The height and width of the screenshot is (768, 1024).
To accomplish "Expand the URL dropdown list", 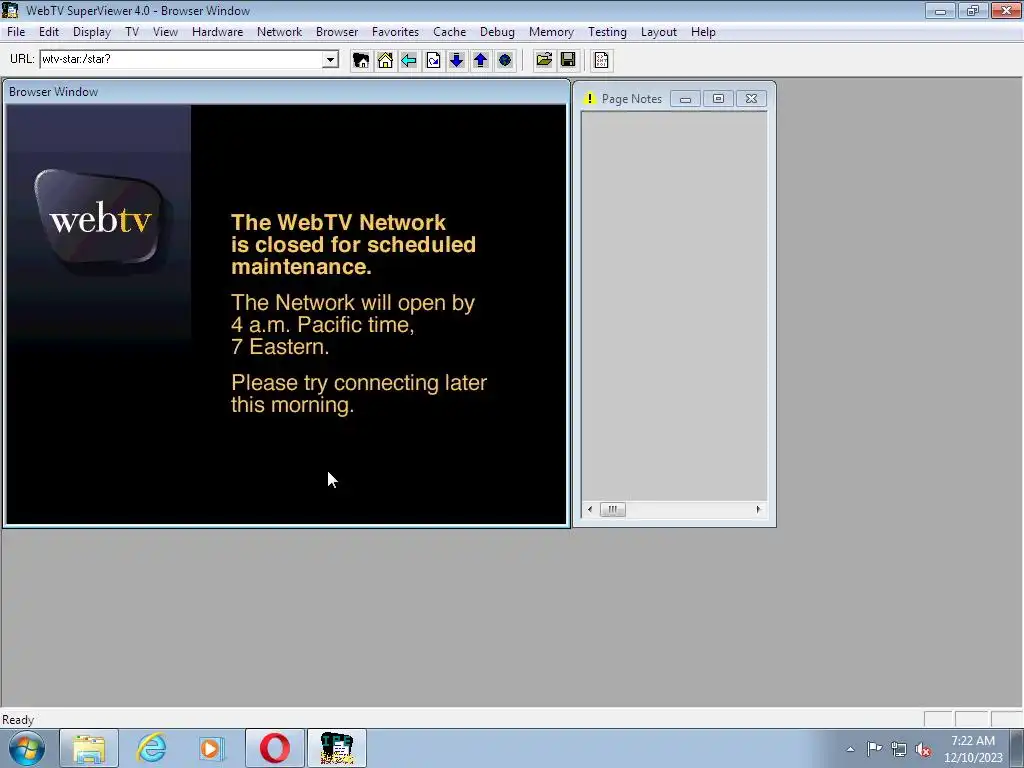I will click(x=330, y=59).
